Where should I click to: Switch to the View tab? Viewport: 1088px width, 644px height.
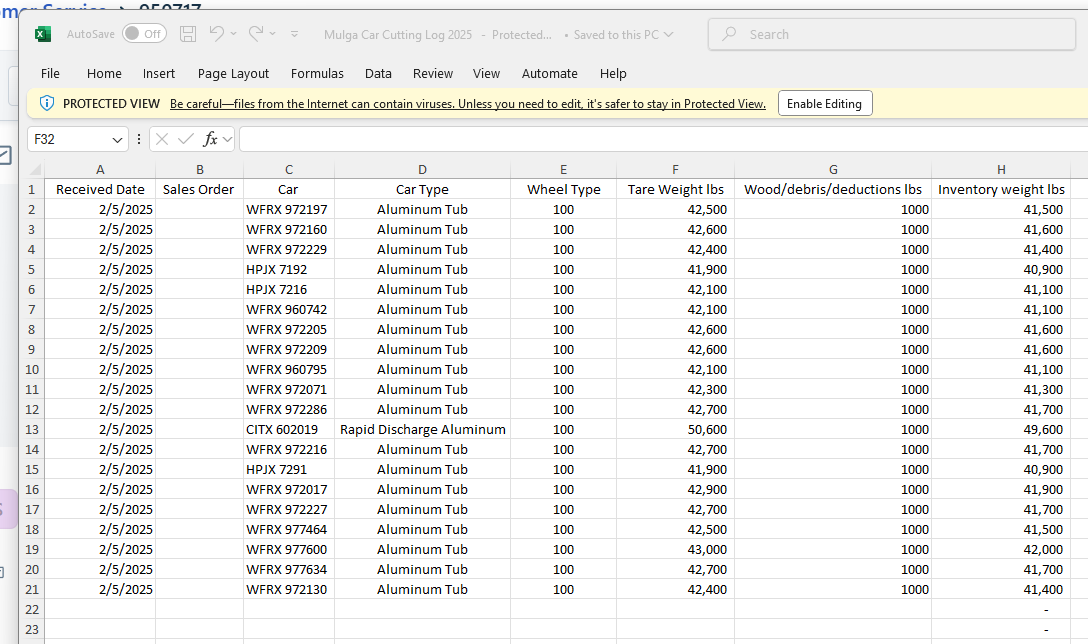pos(486,74)
